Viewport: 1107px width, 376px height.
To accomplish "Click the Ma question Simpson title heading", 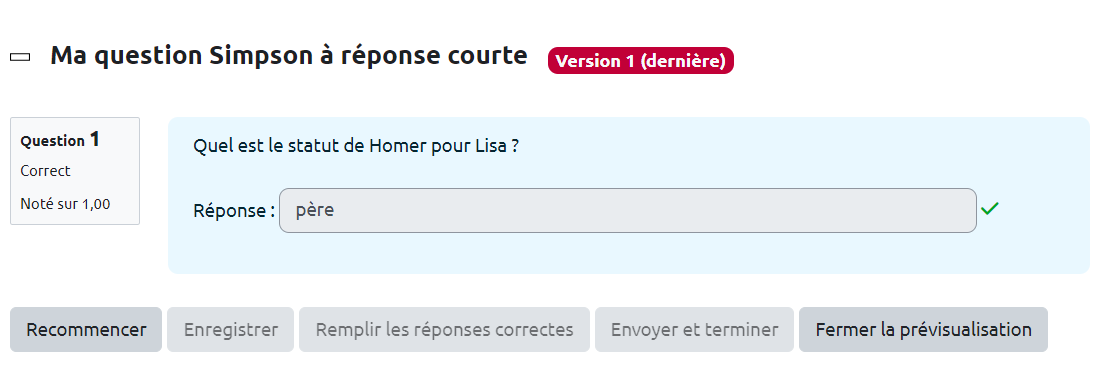I will 289,55.
